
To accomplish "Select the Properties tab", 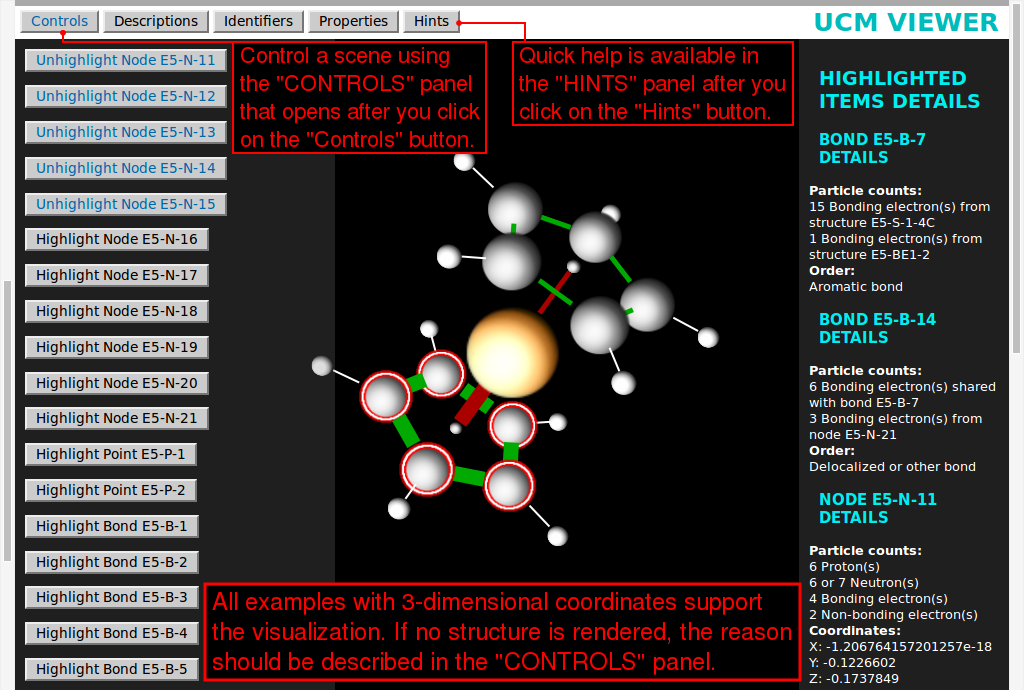I will coord(353,22).
